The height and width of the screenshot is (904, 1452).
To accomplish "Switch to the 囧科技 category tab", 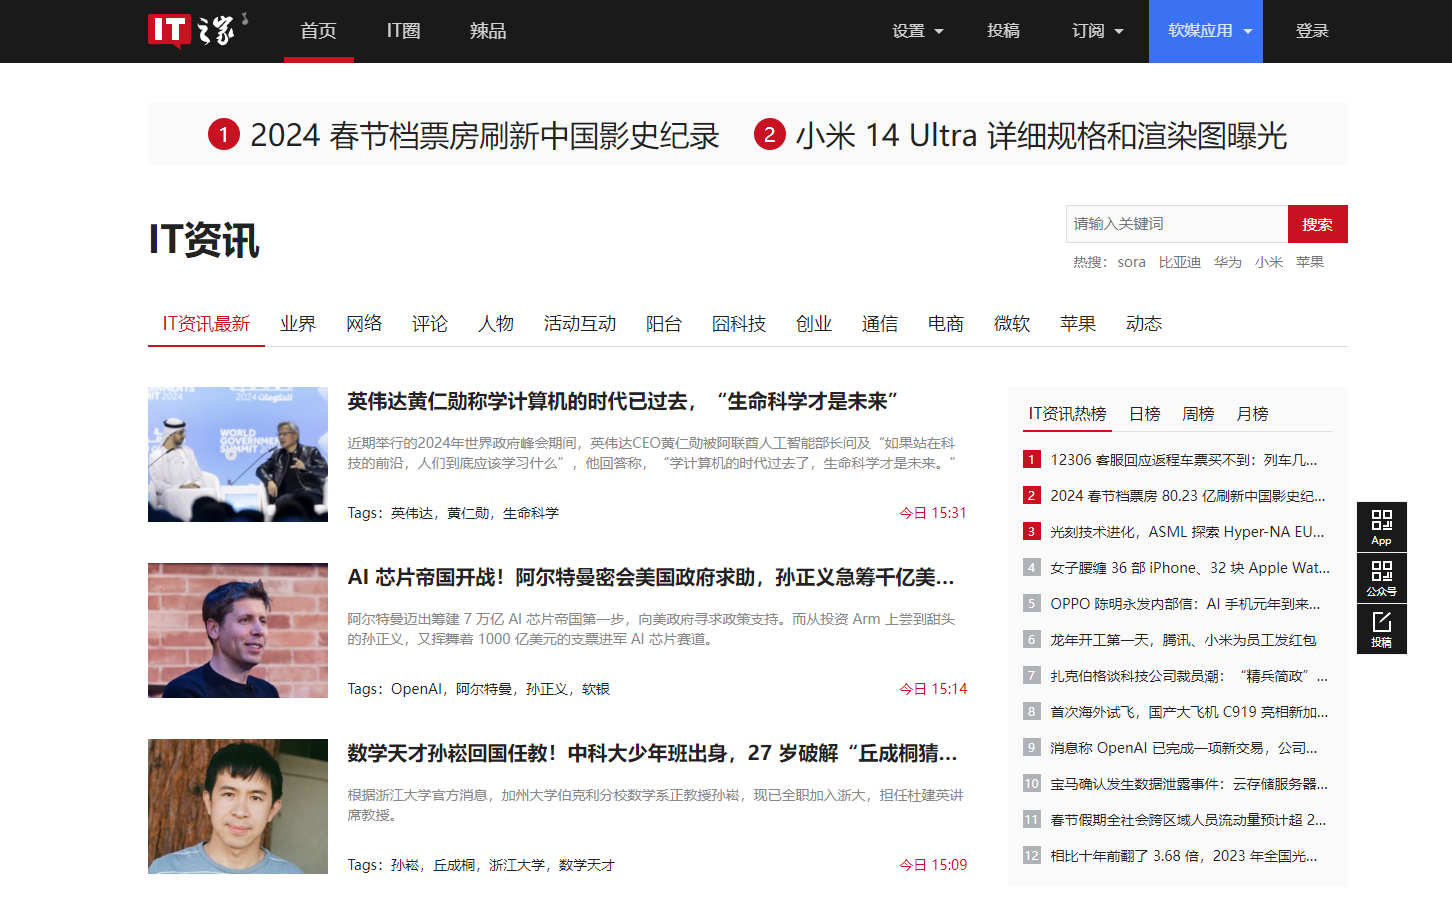I will coord(739,324).
